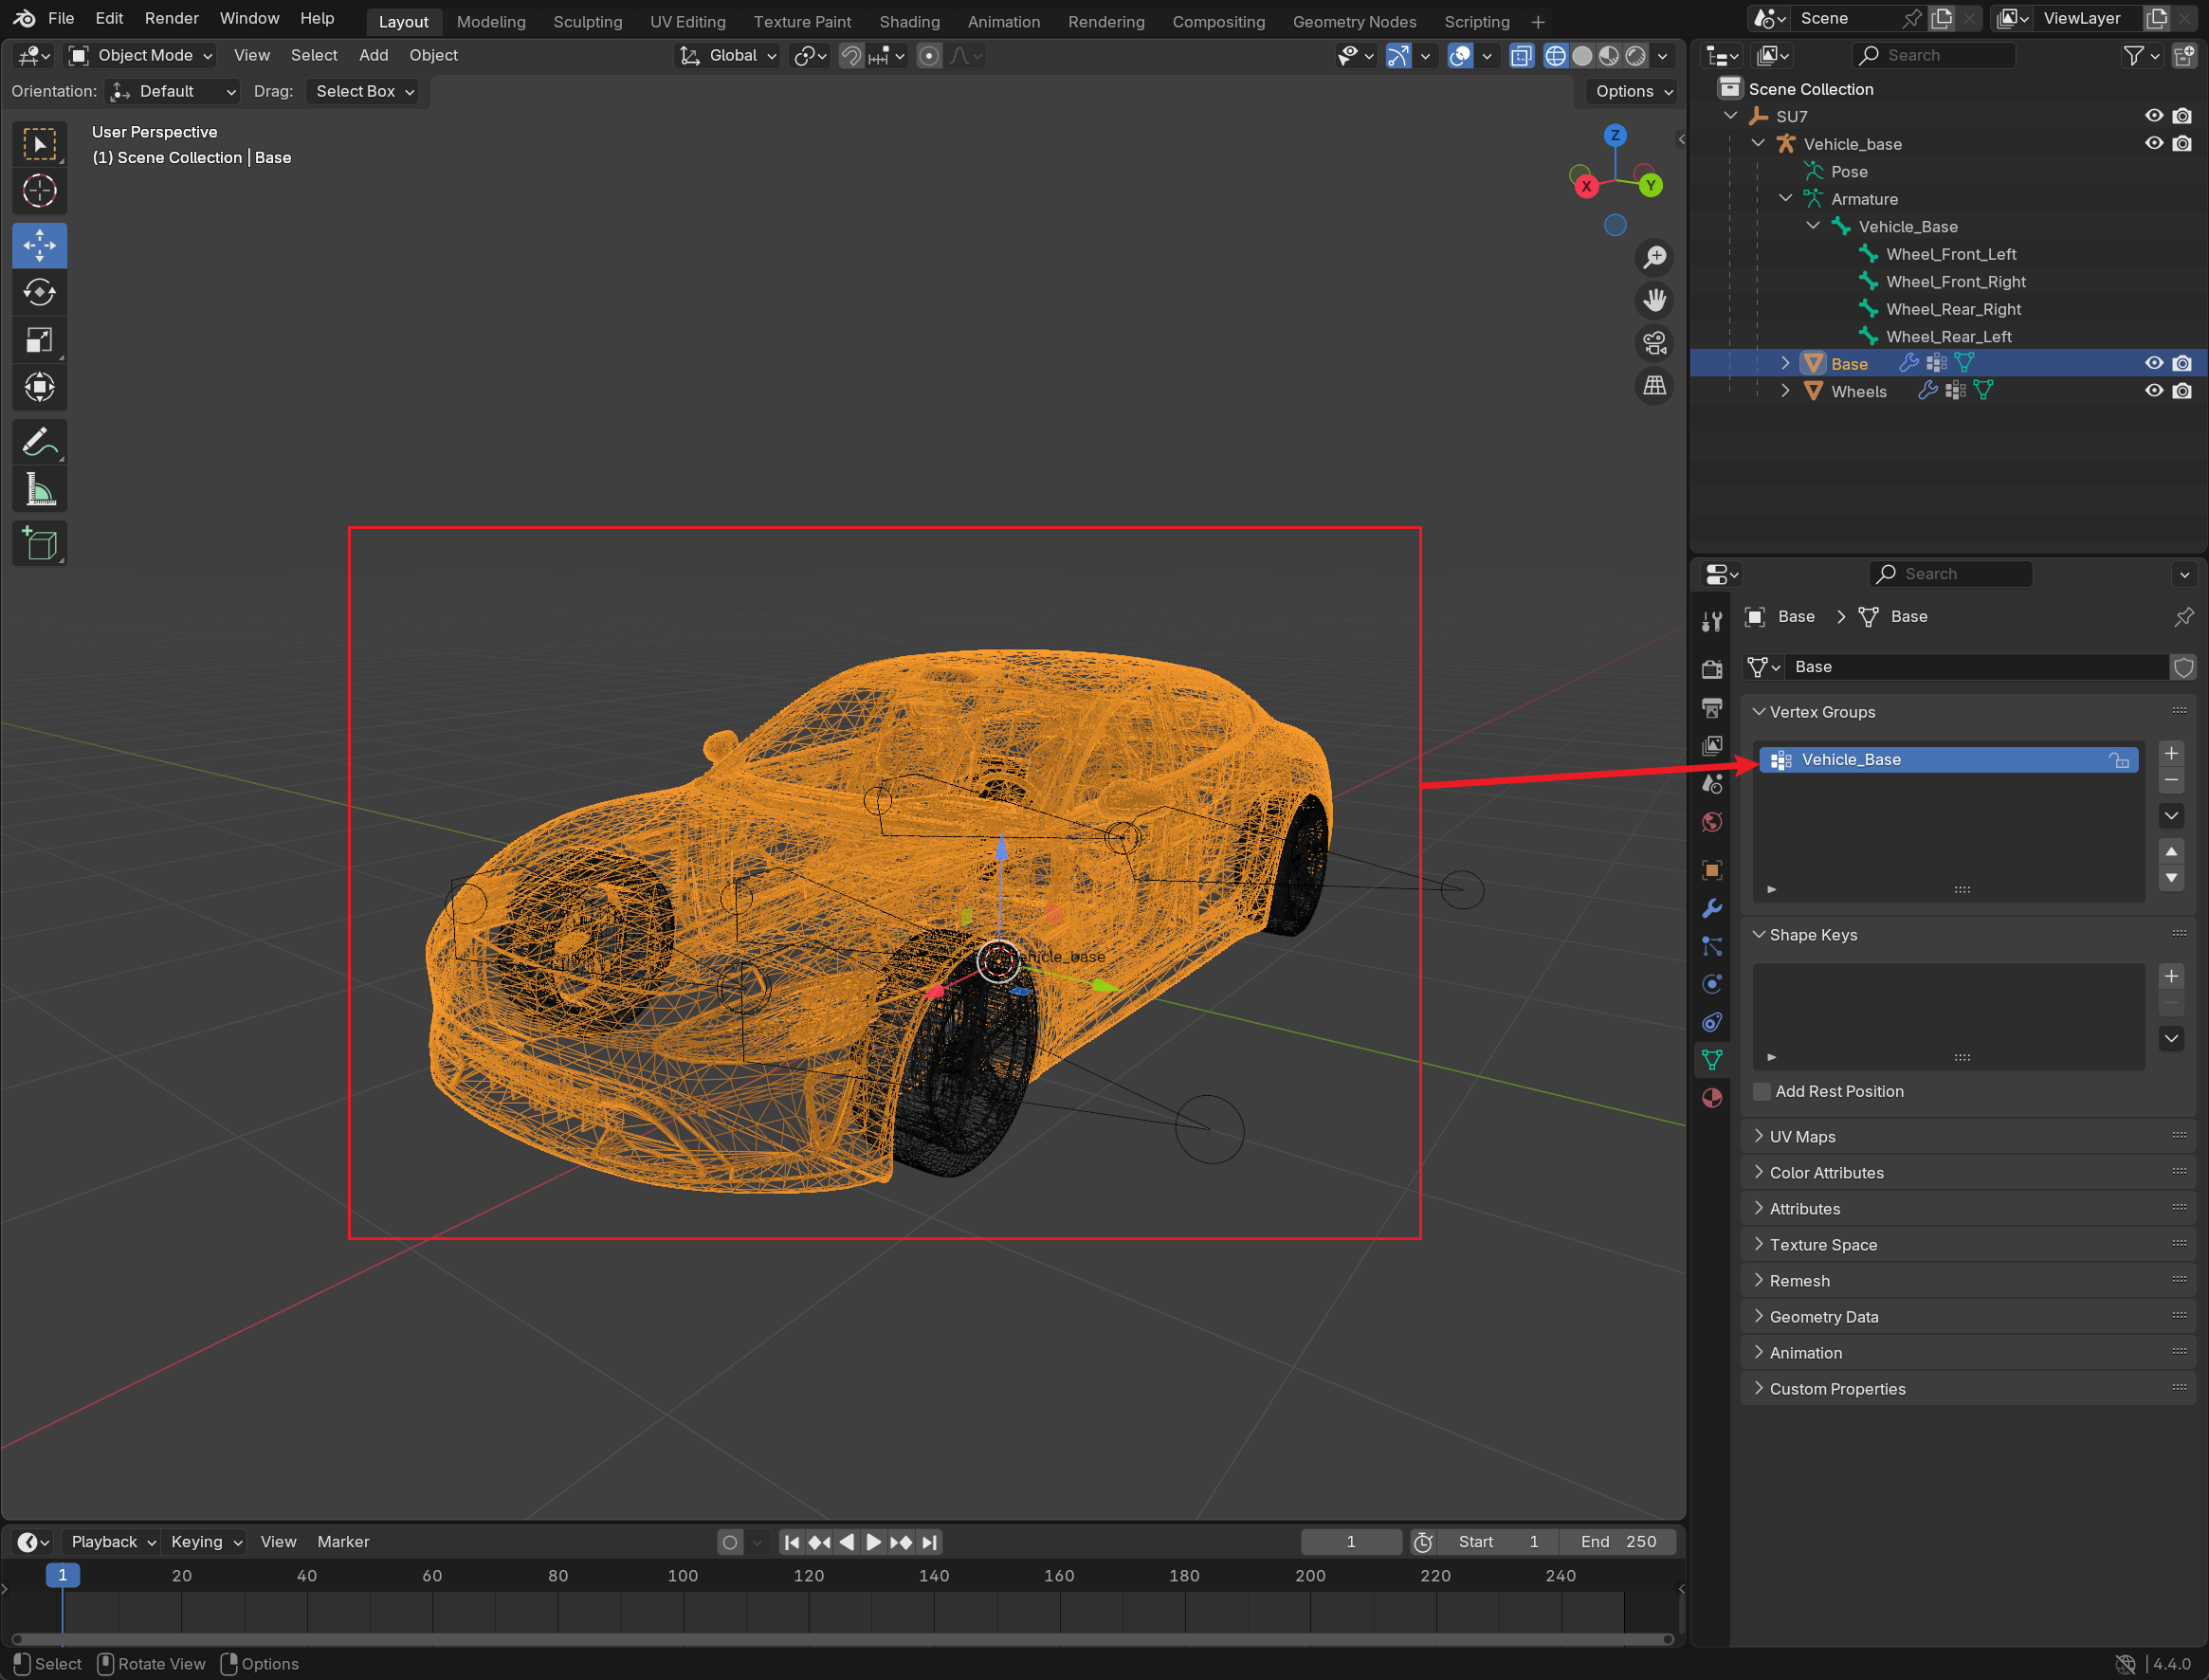The height and width of the screenshot is (1680, 2209).
Task: Switch to the Shading workspace tab
Action: coord(908,21)
